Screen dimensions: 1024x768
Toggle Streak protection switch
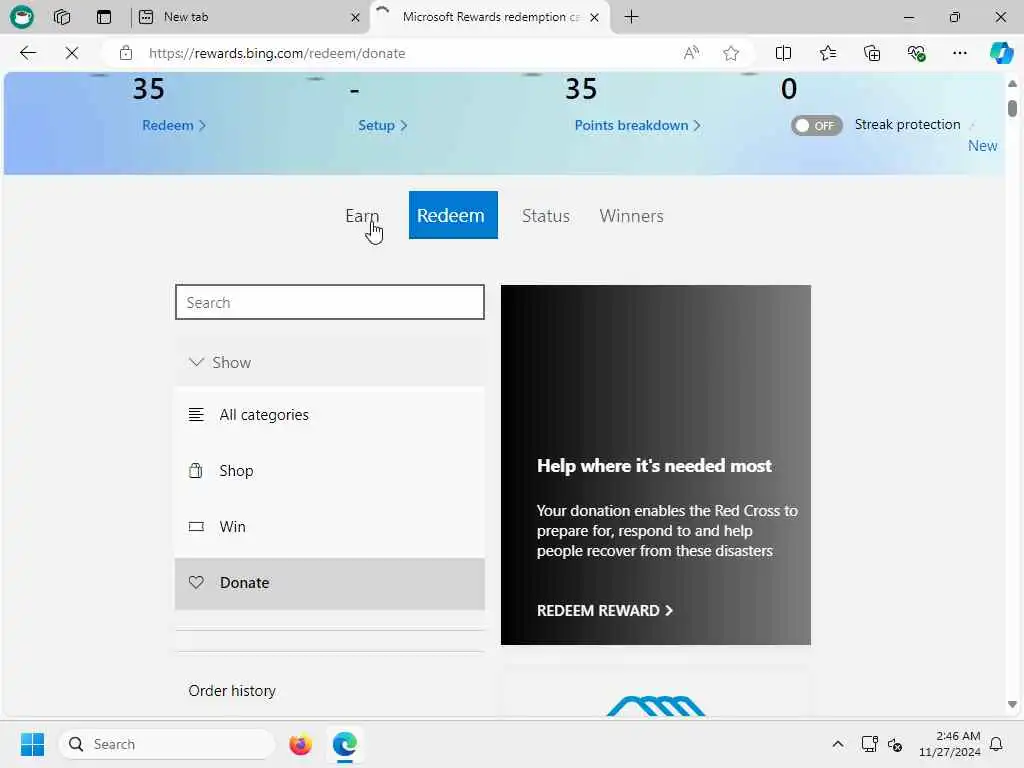[x=816, y=125]
